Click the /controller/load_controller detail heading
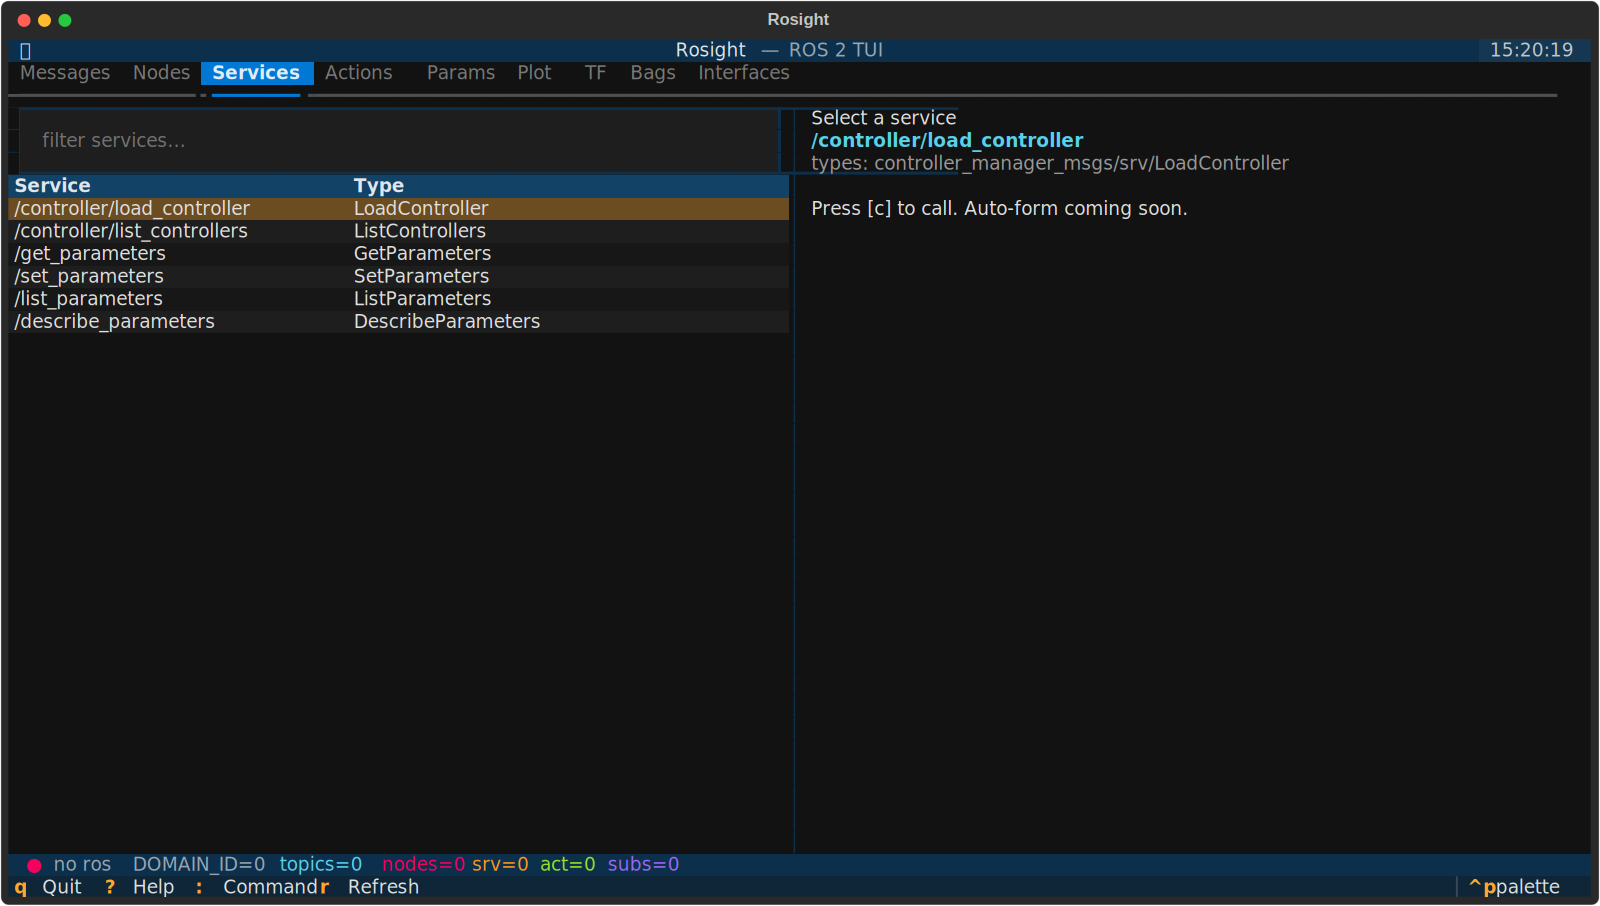Viewport: 1600px width, 906px height. [947, 141]
